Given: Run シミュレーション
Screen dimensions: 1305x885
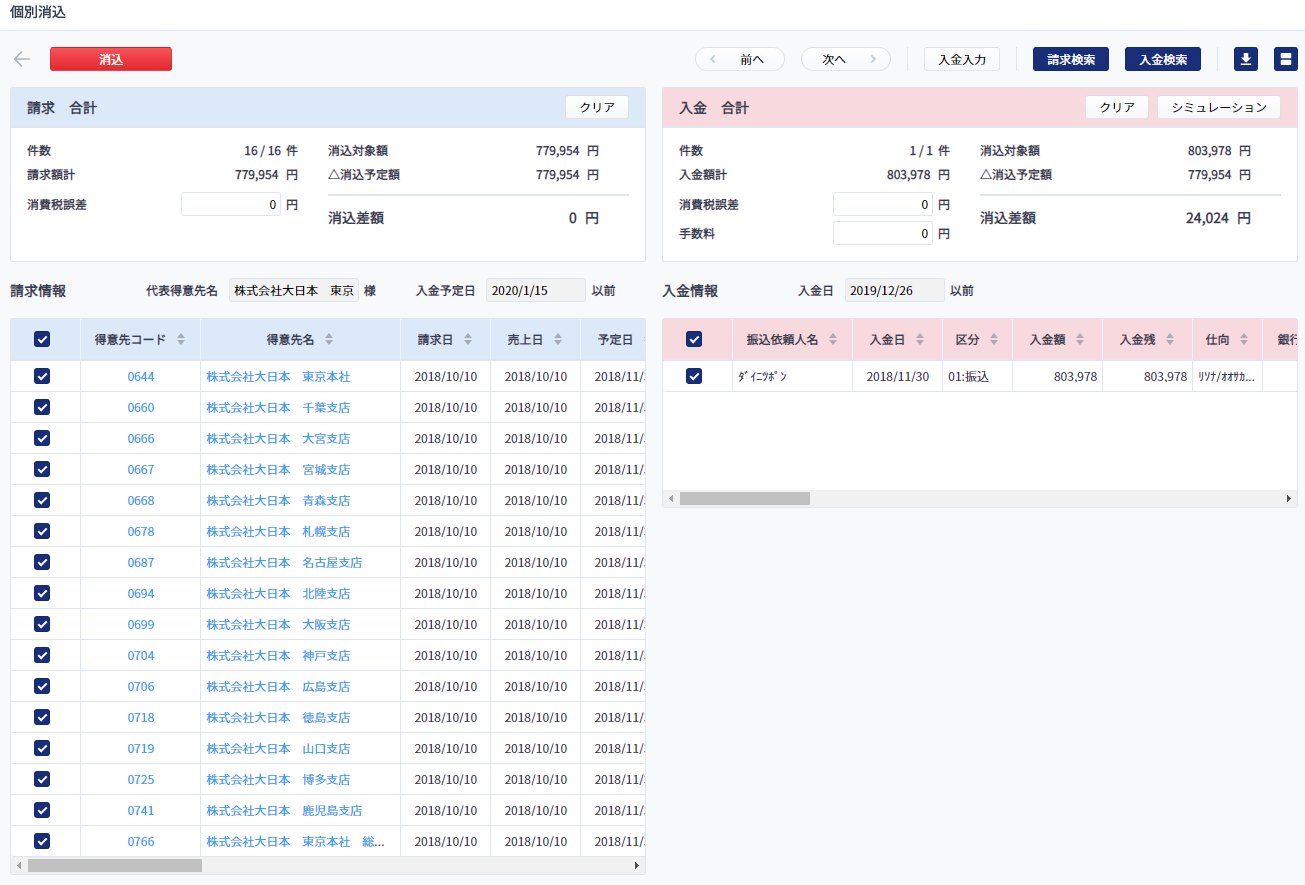Looking at the screenshot, I should (x=1219, y=107).
